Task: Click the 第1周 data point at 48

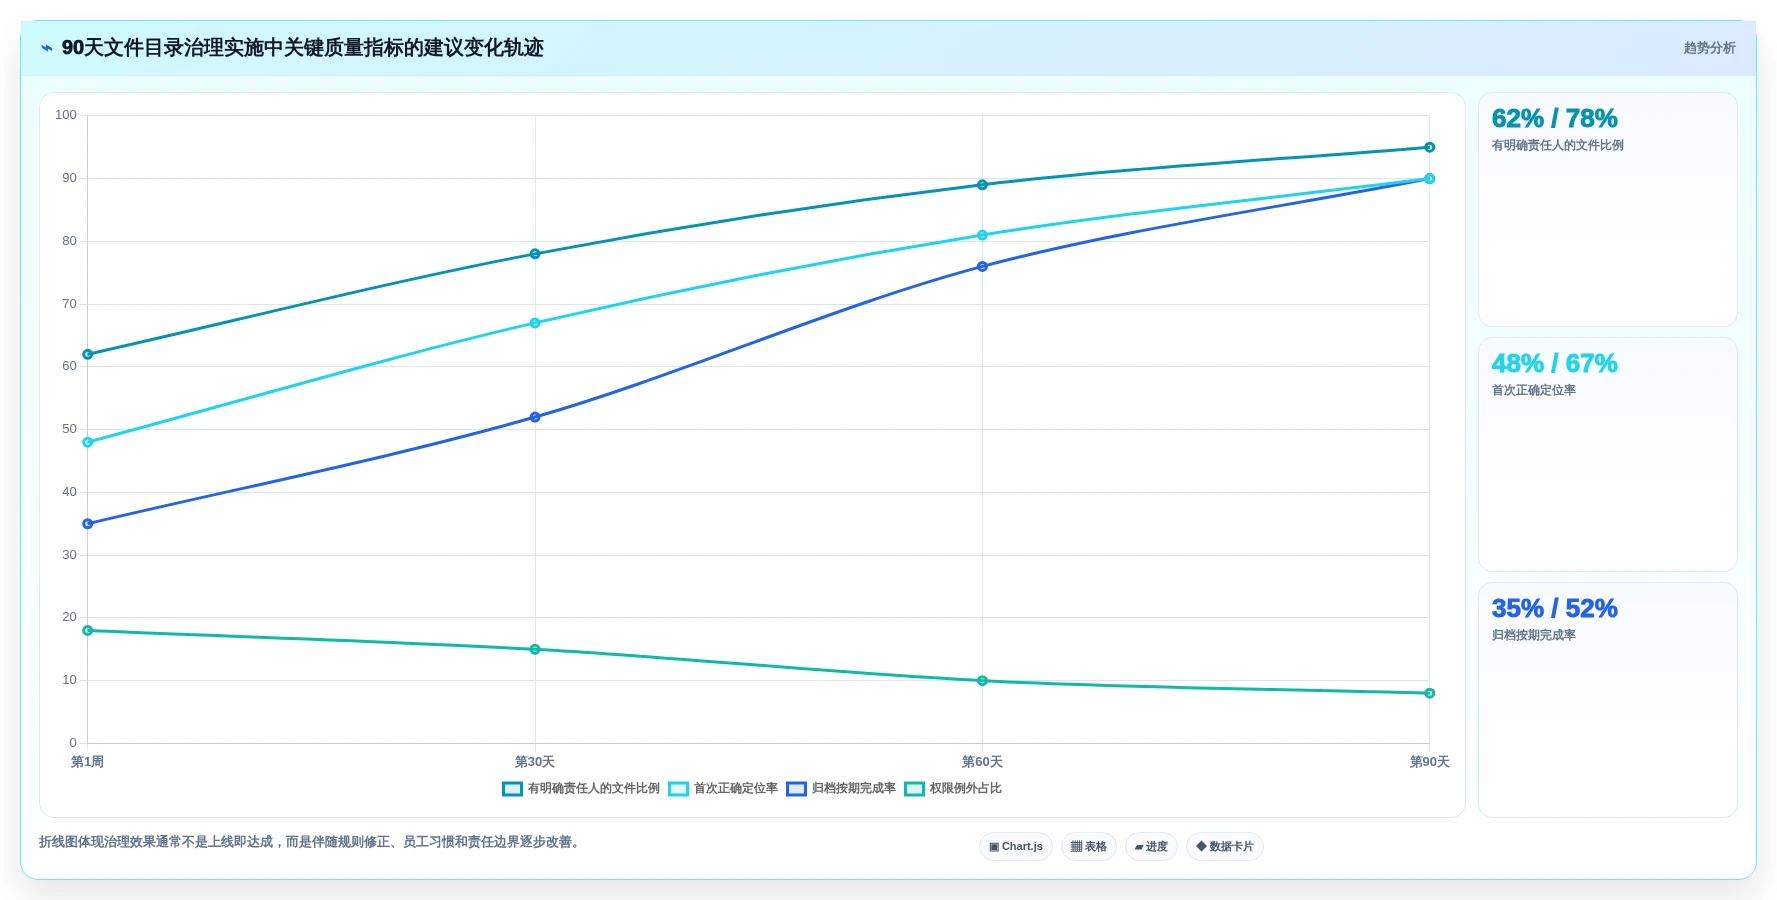Action: pyautogui.click(x=88, y=442)
